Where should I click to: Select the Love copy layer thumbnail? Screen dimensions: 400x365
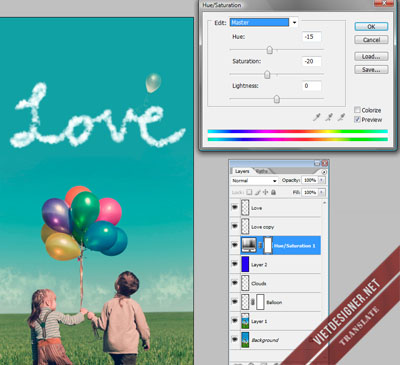[245, 226]
